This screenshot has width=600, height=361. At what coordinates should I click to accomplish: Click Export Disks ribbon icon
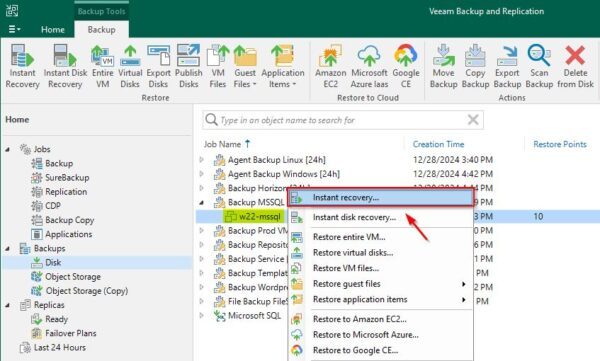pyautogui.click(x=158, y=66)
